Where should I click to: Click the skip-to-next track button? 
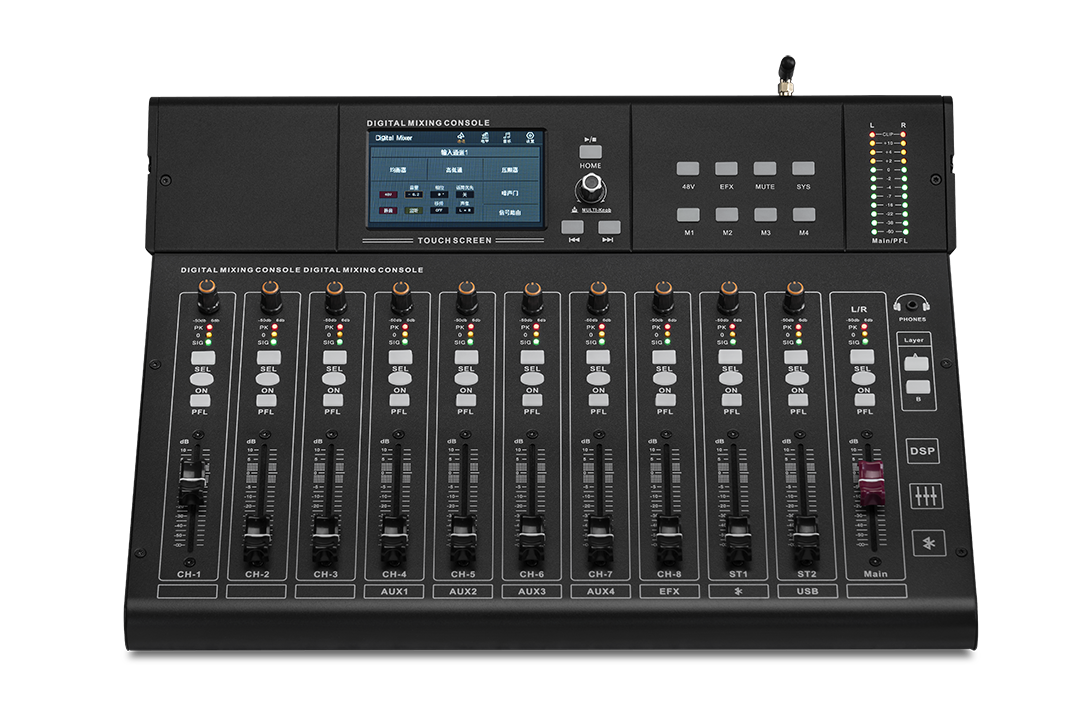tap(609, 227)
